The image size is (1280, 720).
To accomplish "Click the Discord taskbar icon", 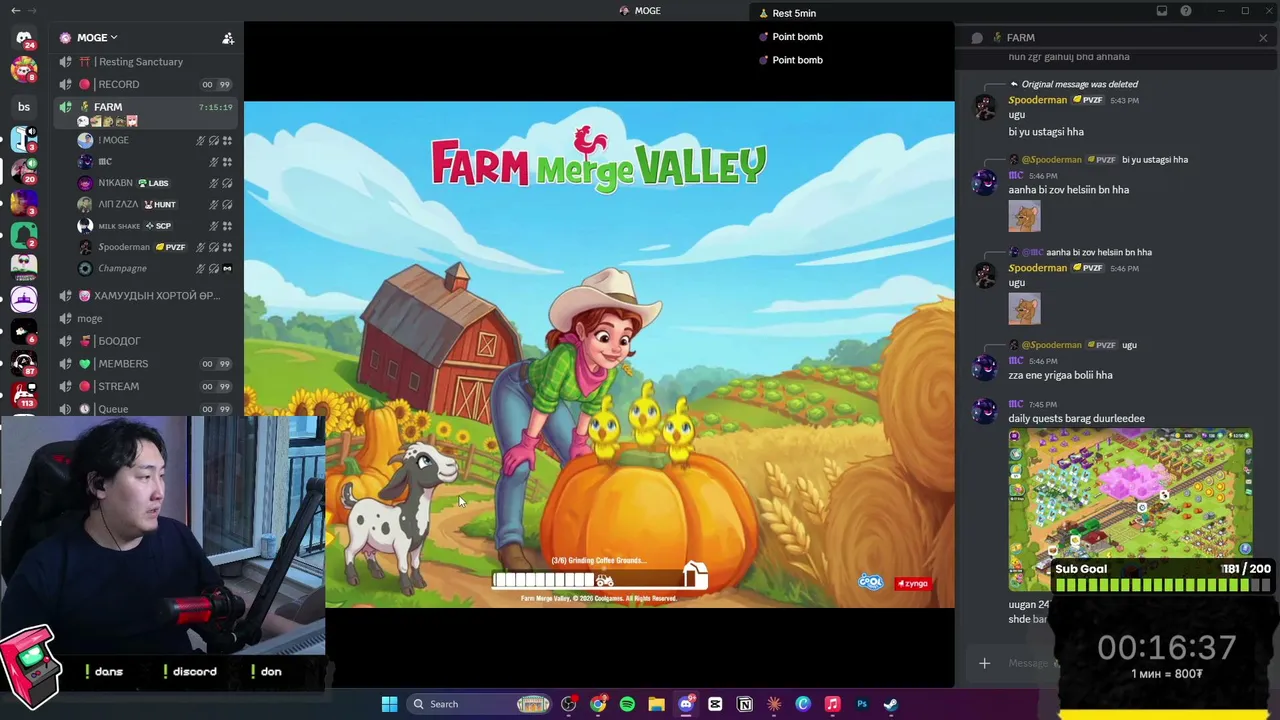I will 686,704.
